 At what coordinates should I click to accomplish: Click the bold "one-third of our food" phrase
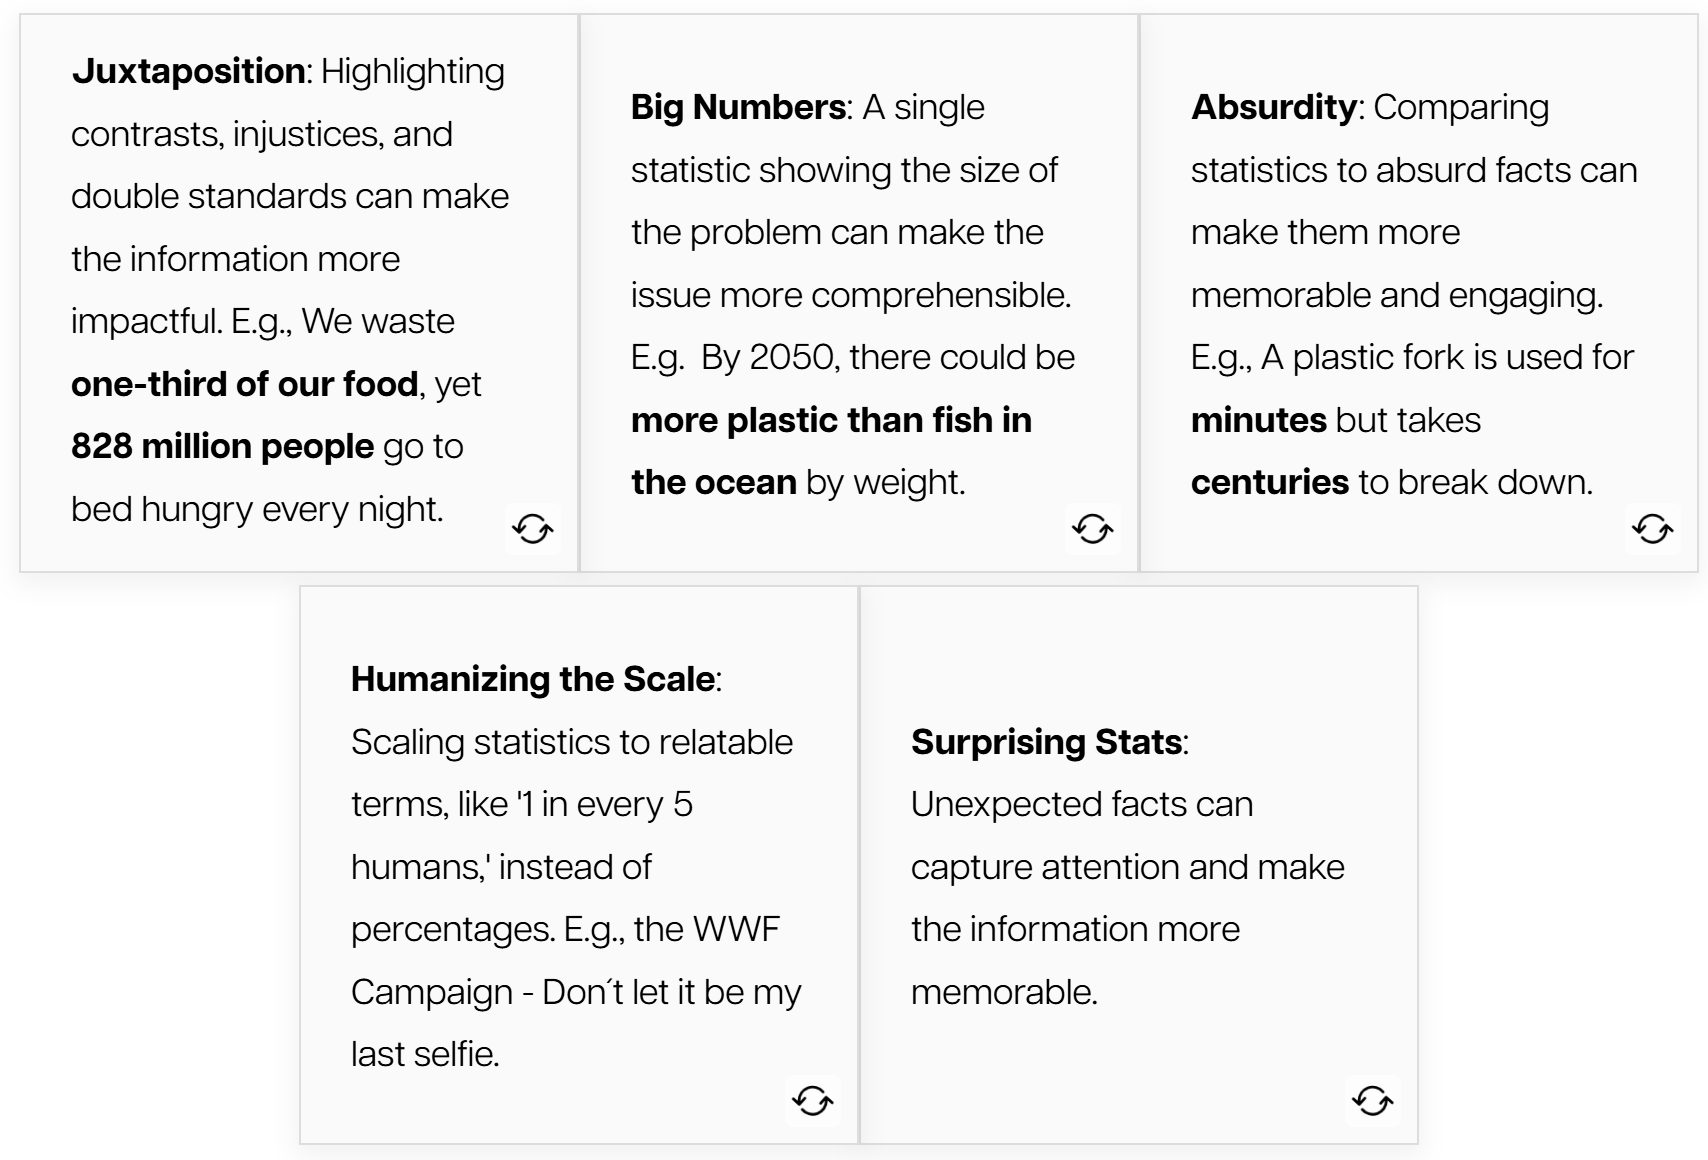coord(245,384)
